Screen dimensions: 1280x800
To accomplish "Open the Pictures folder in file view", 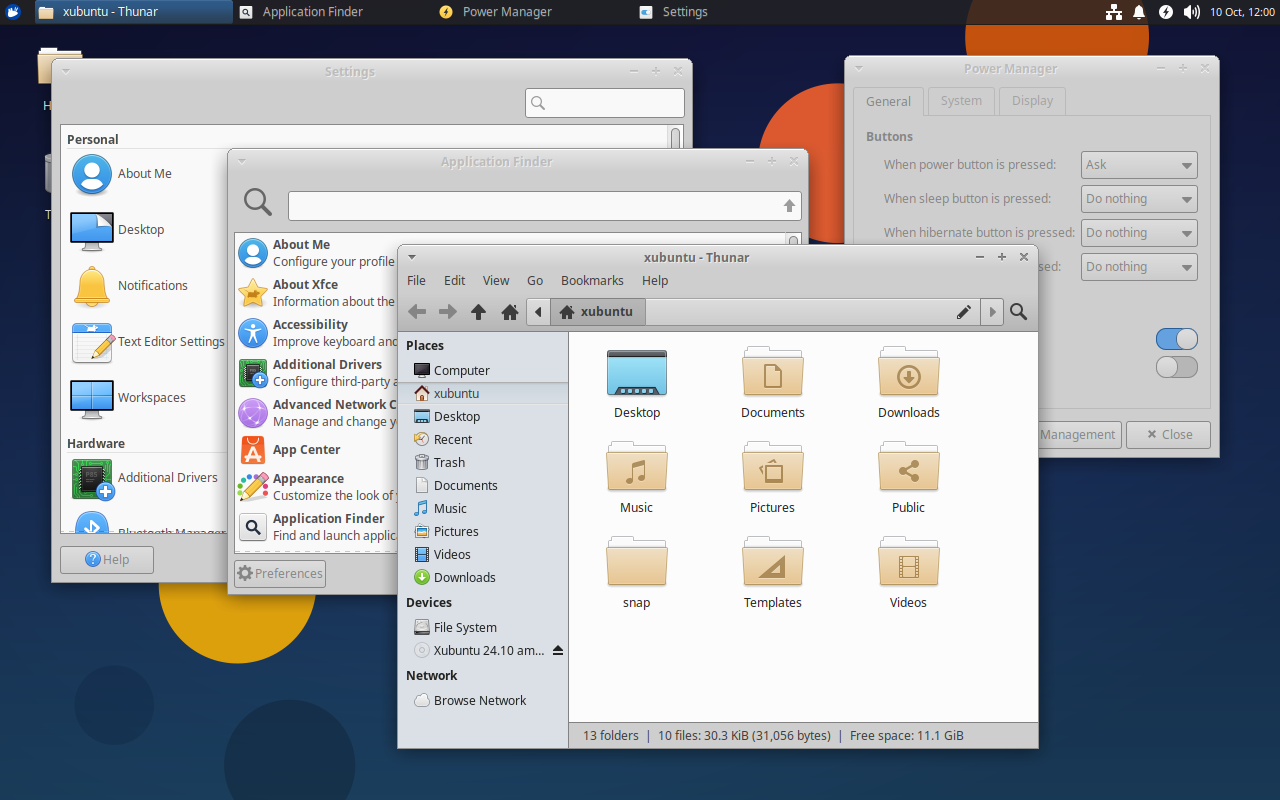I will 772,478.
